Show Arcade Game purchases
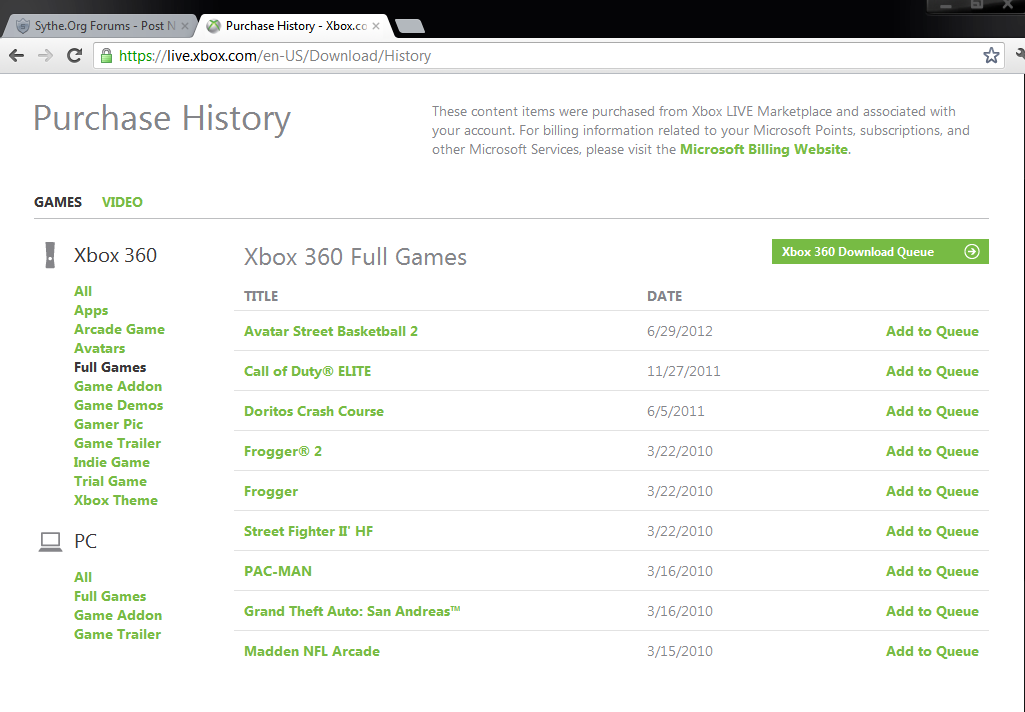The image size is (1025, 712). click(x=119, y=330)
